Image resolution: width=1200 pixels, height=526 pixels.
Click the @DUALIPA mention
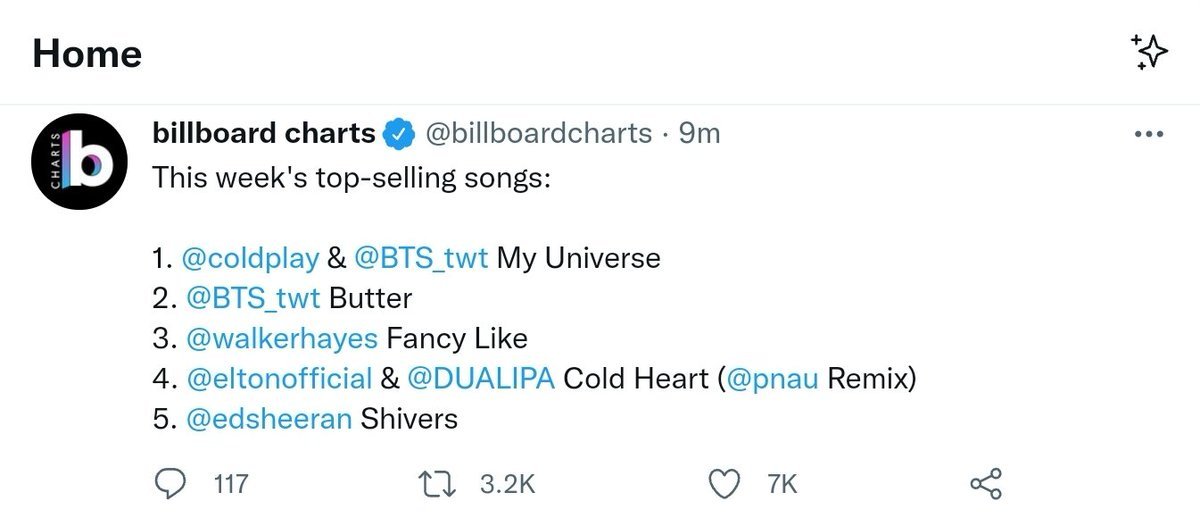[481, 379]
